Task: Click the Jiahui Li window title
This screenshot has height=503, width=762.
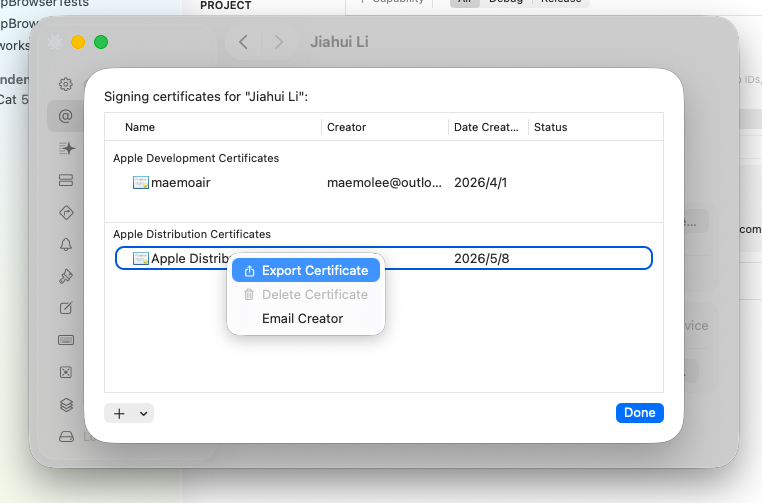Action: [339, 42]
